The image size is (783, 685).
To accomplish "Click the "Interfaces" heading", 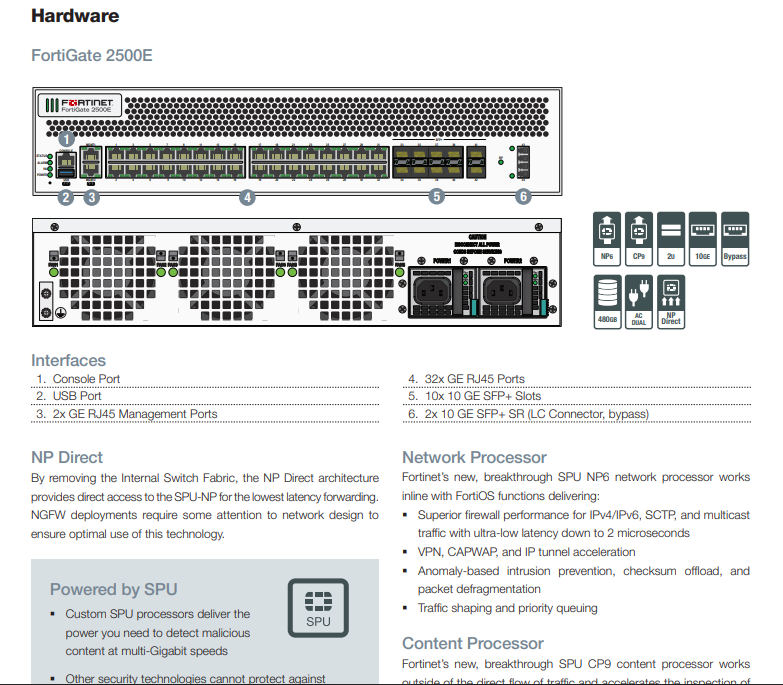I will point(68,360).
